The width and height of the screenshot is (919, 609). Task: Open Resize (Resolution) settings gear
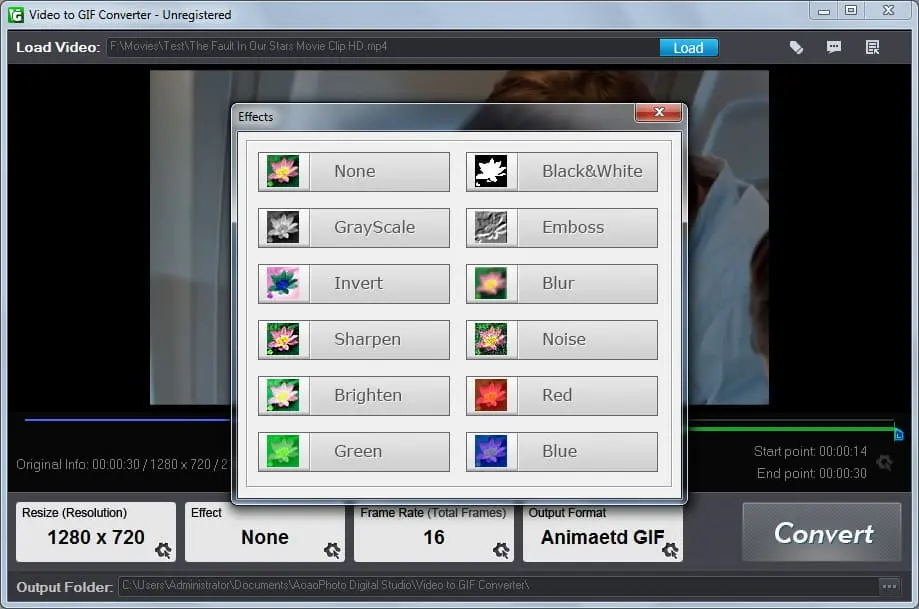click(163, 550)
